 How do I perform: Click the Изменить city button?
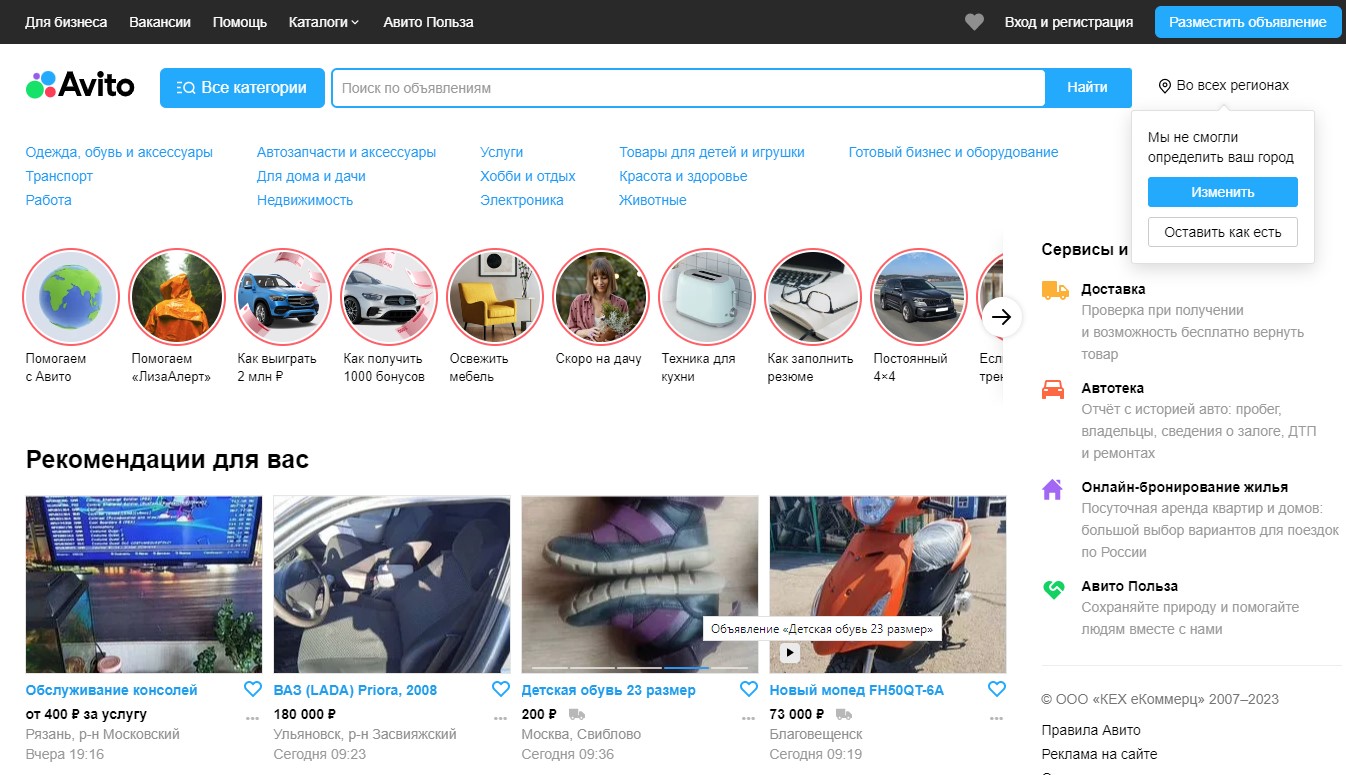1223,192
